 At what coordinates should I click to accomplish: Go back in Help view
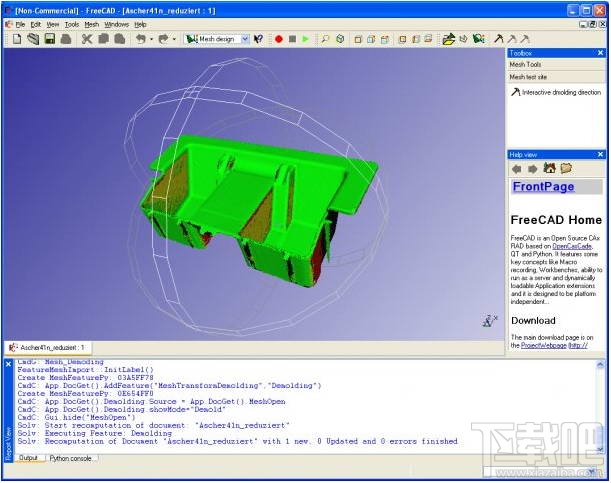[x=517, y=169]
